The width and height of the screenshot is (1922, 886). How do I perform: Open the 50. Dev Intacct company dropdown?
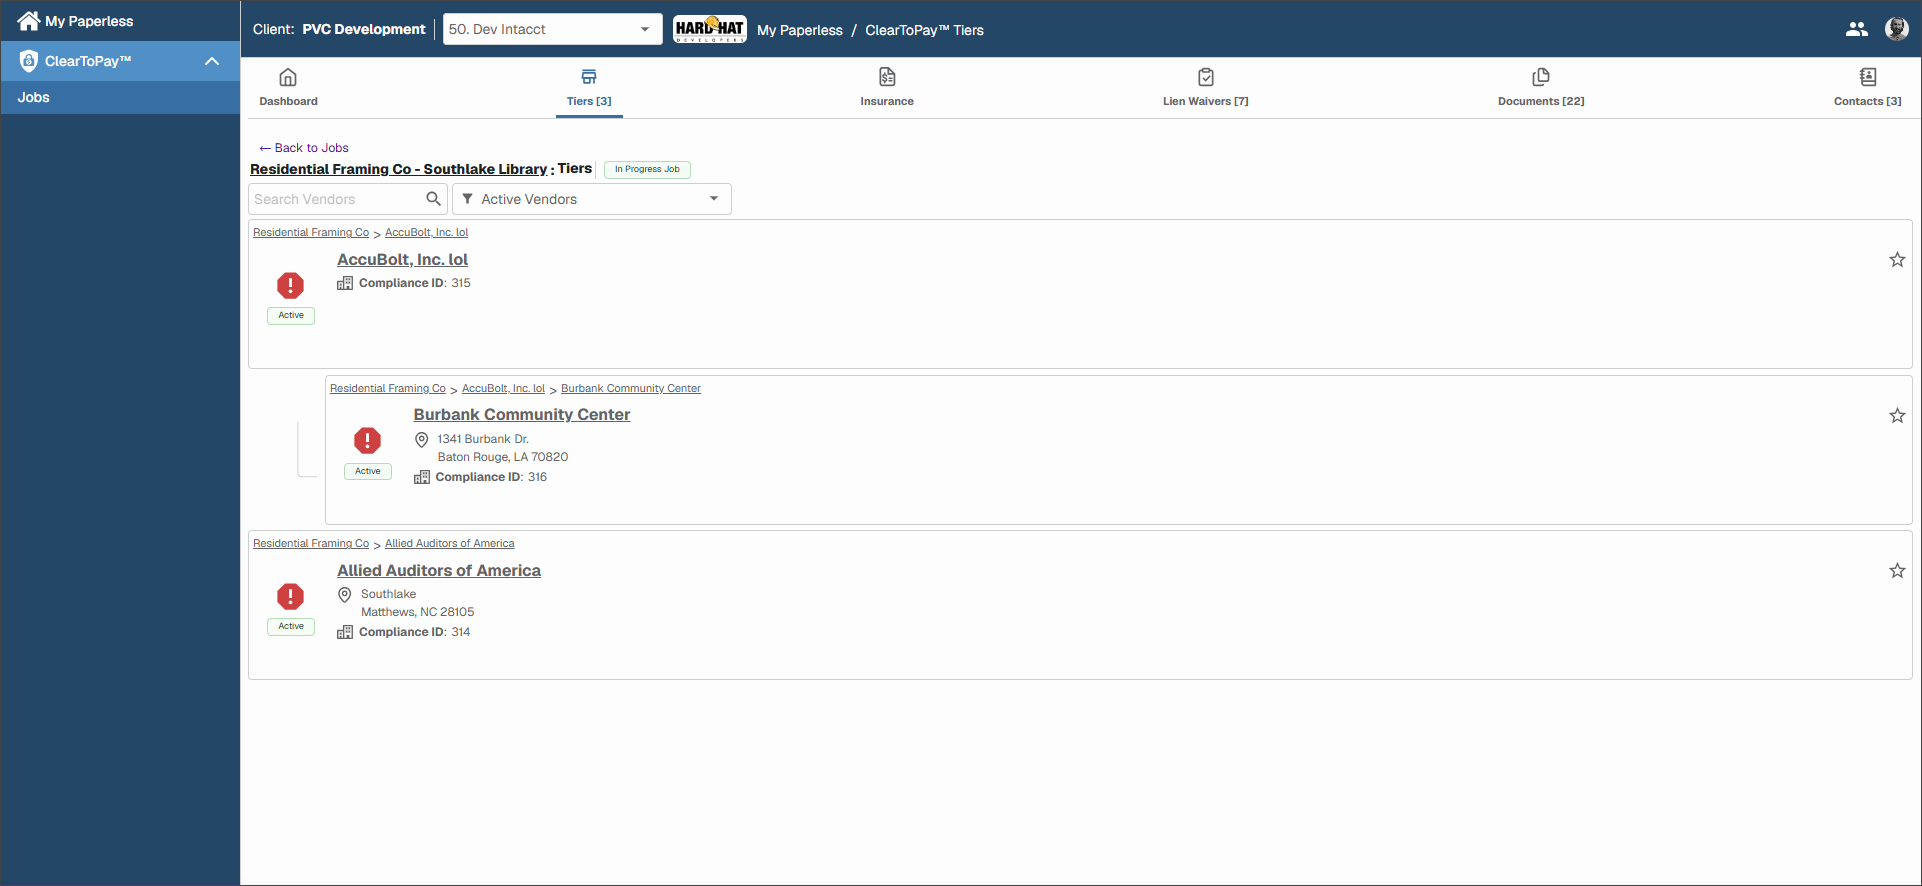pos(553,29)
